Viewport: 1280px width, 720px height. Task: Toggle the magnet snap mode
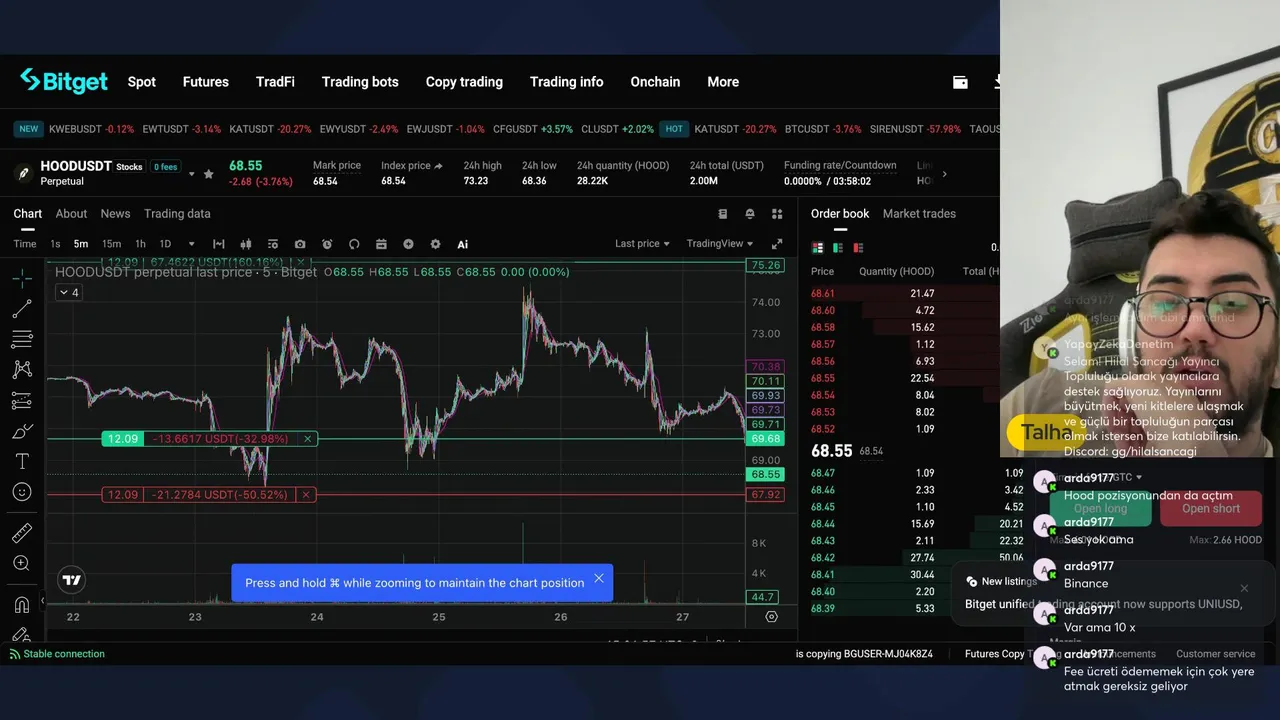pyautogui.click(x=22, y=604)
